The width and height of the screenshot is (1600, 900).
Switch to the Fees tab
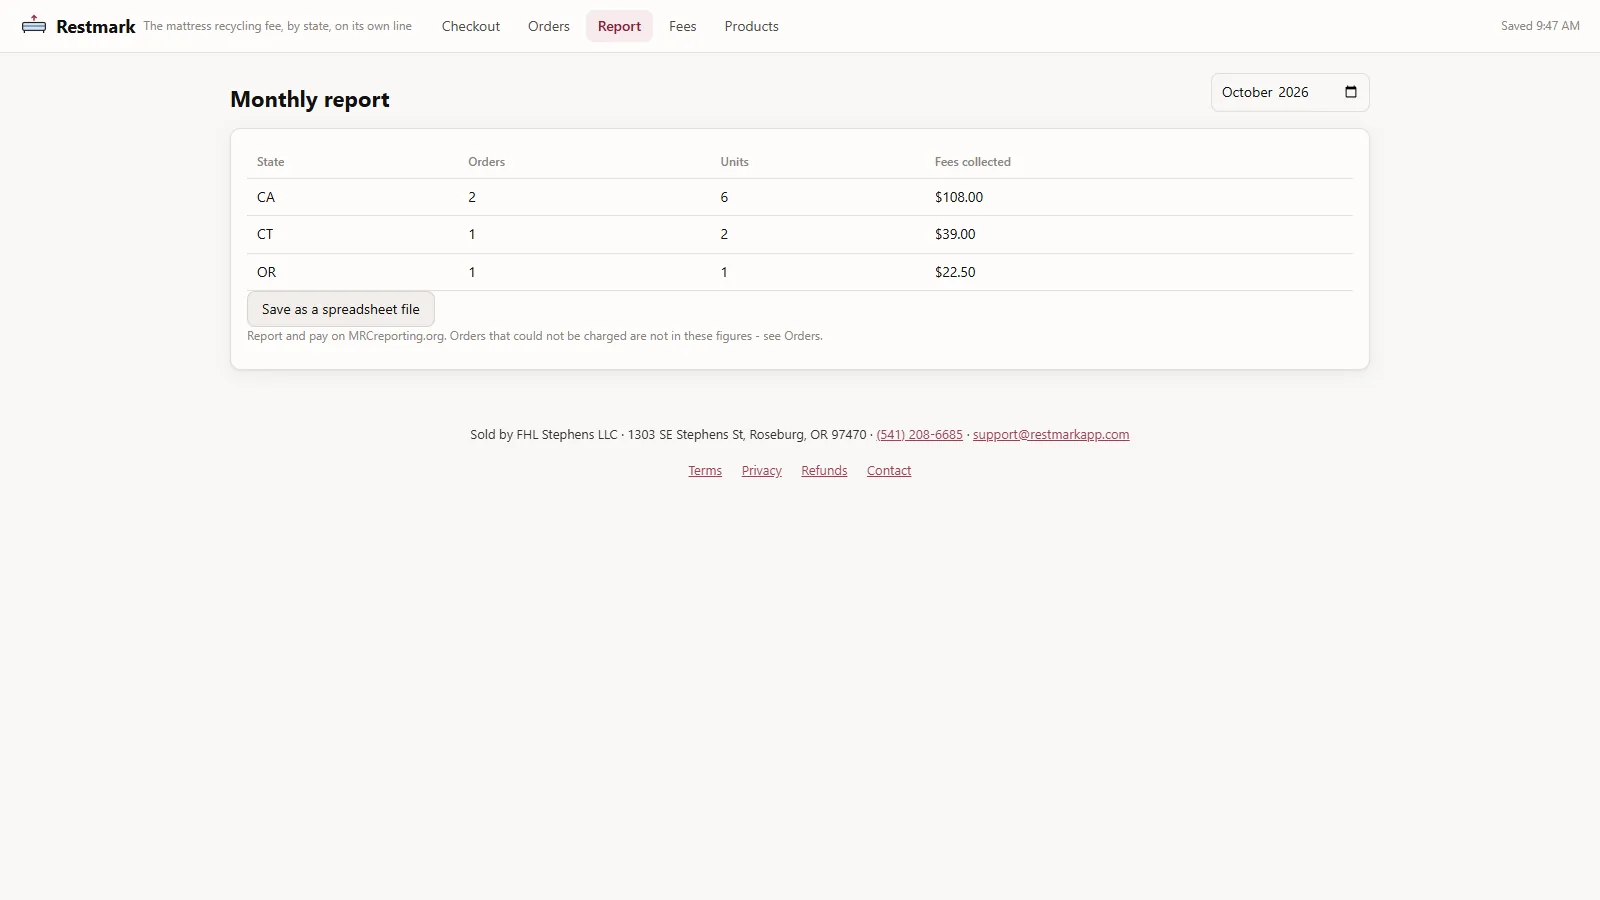[683, 26]
